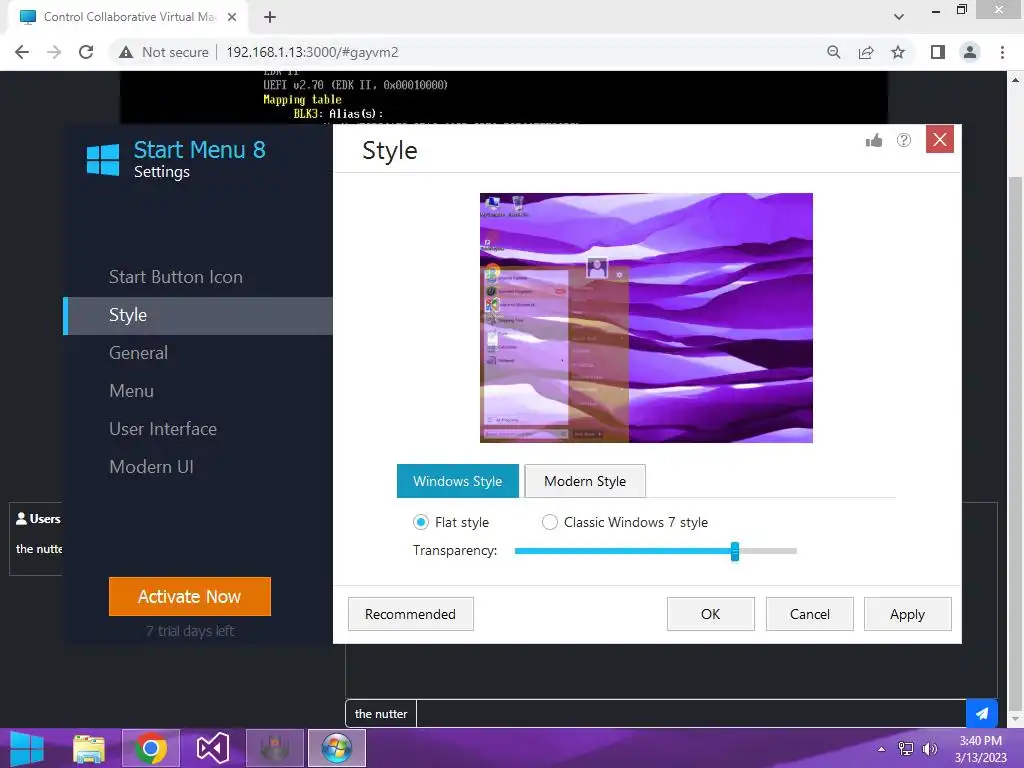Reload the browser page
Image resolution: width=1024 pixels, height=768 pixels.
click(86, 52)
